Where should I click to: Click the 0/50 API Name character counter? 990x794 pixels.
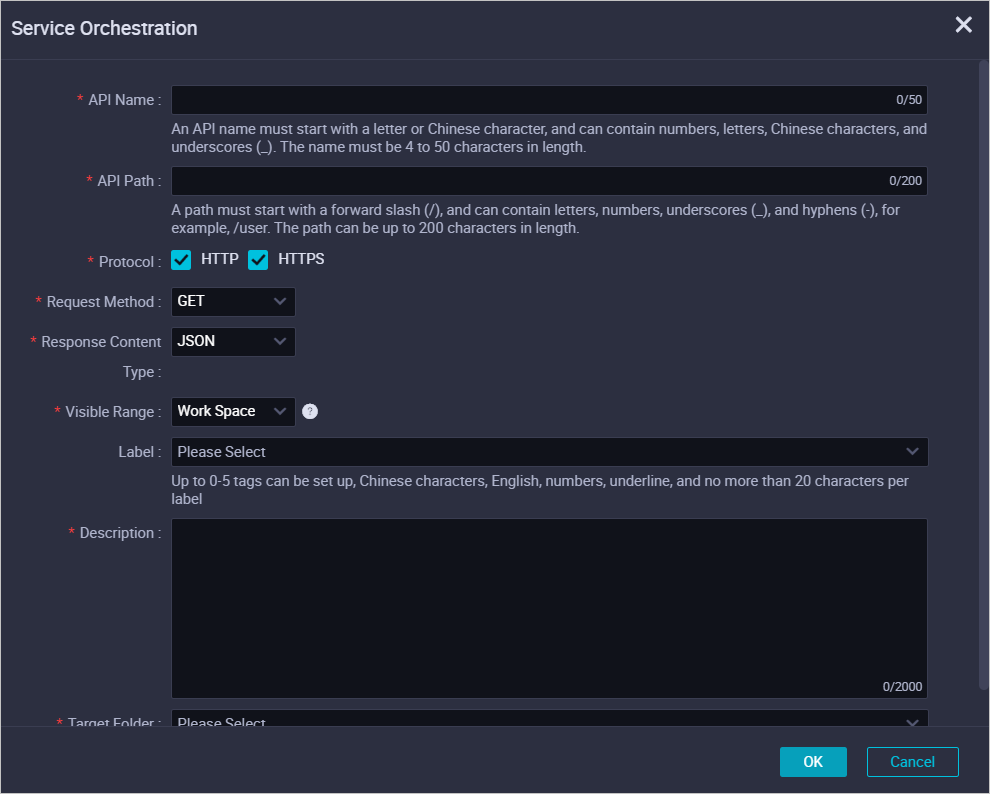click(909, 100)
